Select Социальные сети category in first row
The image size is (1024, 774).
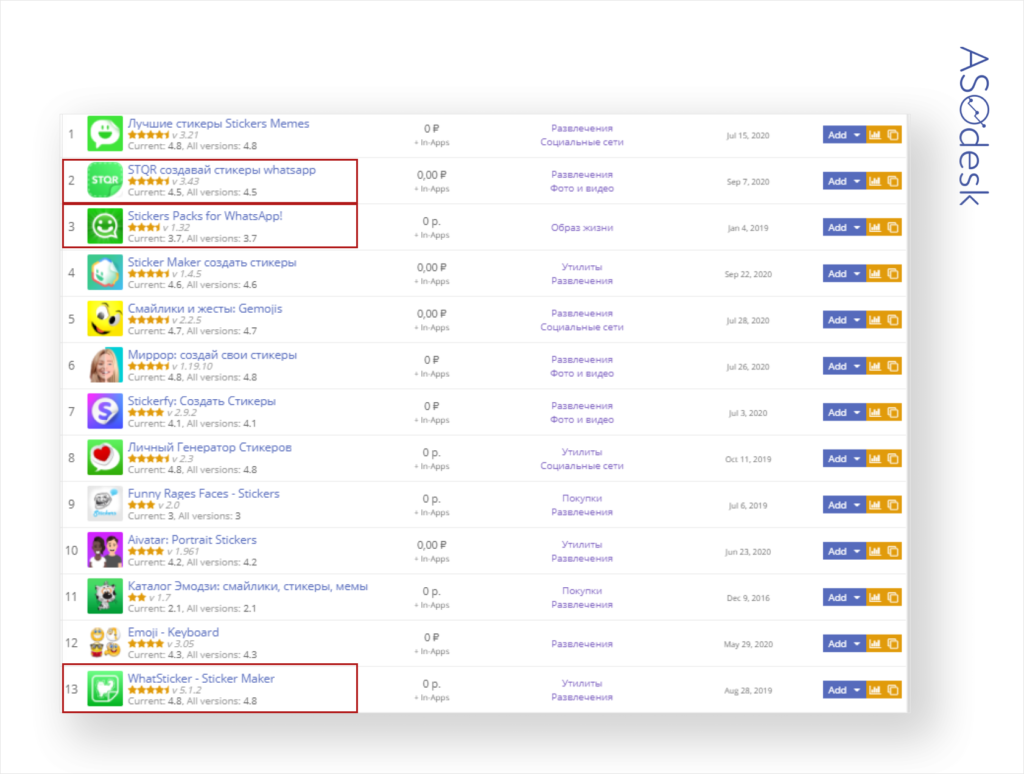coord(581,142)
